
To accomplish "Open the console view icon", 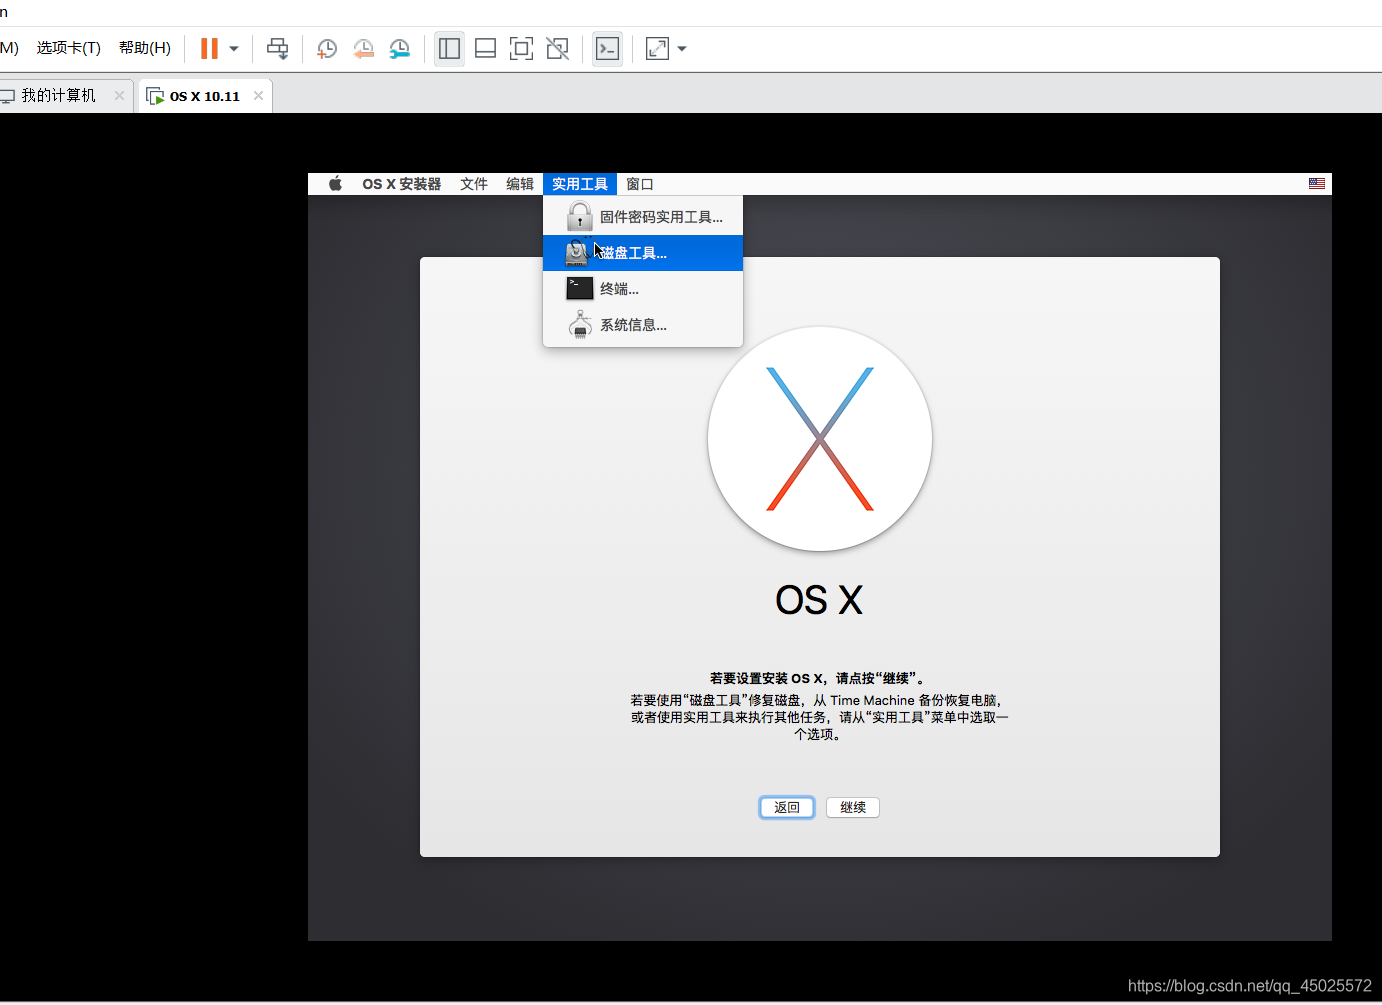I will 607,48.
